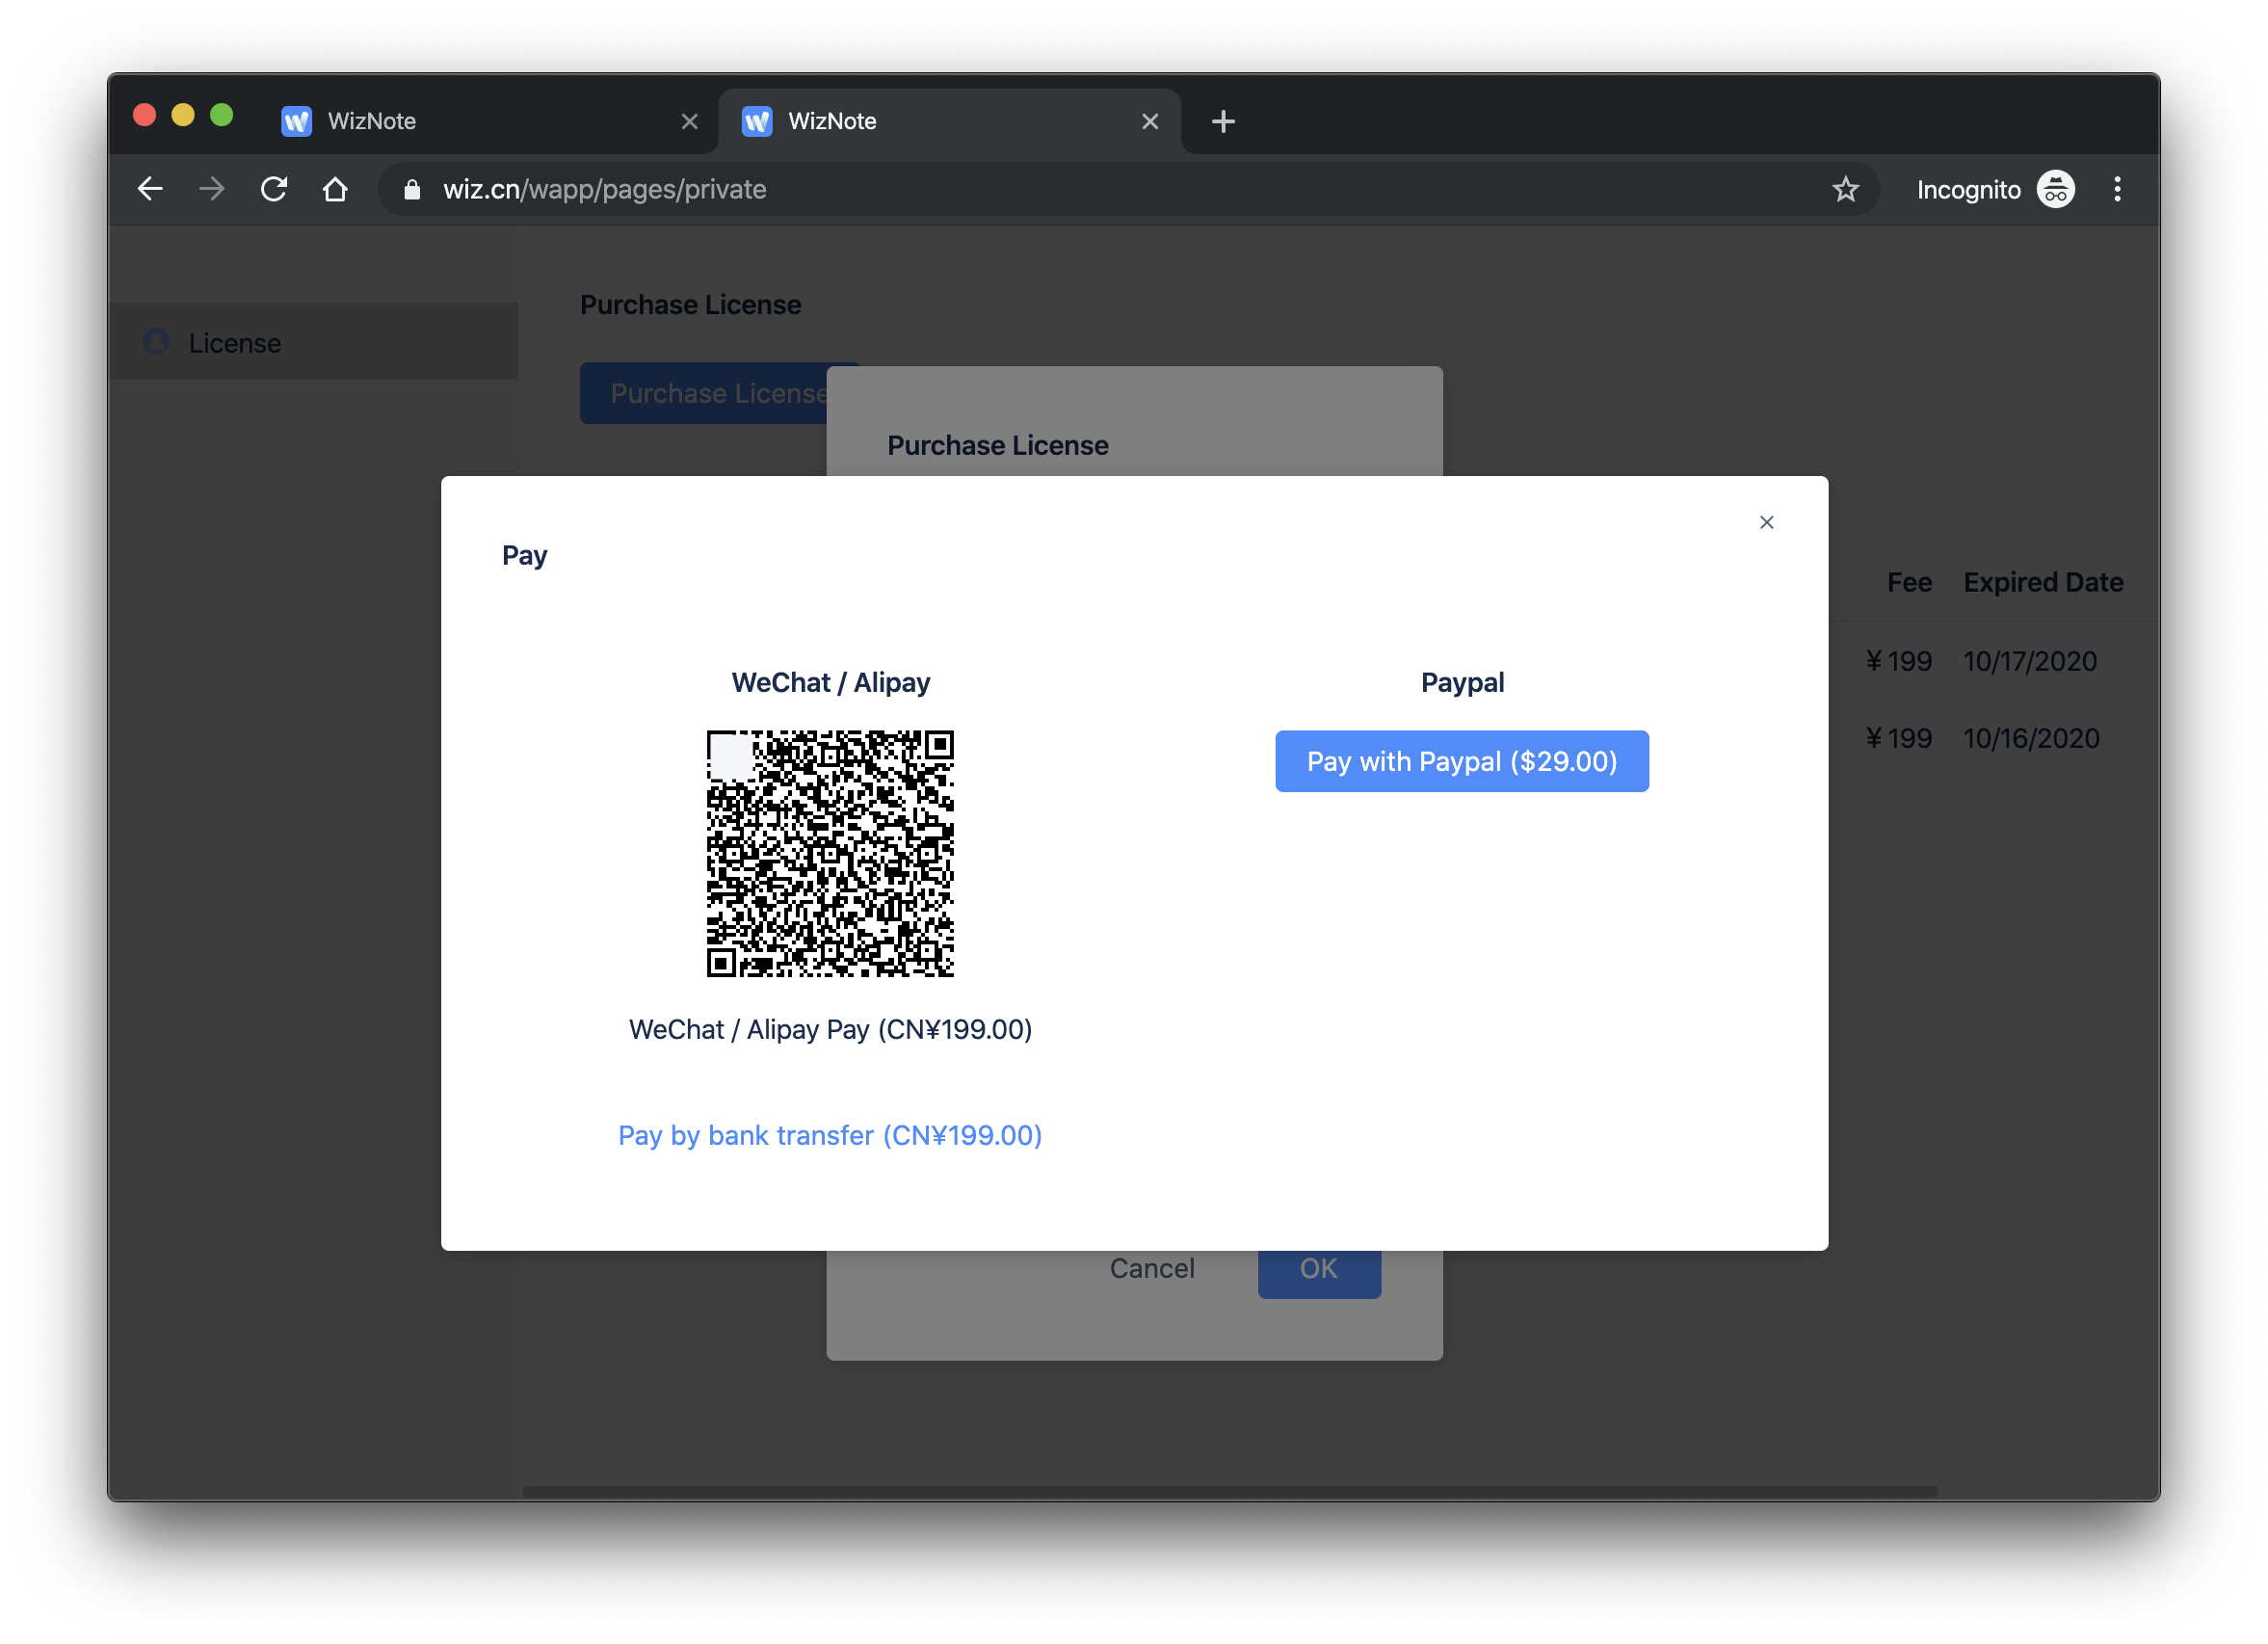Open Chrome three-dot menu
The image size is (2268, 1644).
[2116, 189]
